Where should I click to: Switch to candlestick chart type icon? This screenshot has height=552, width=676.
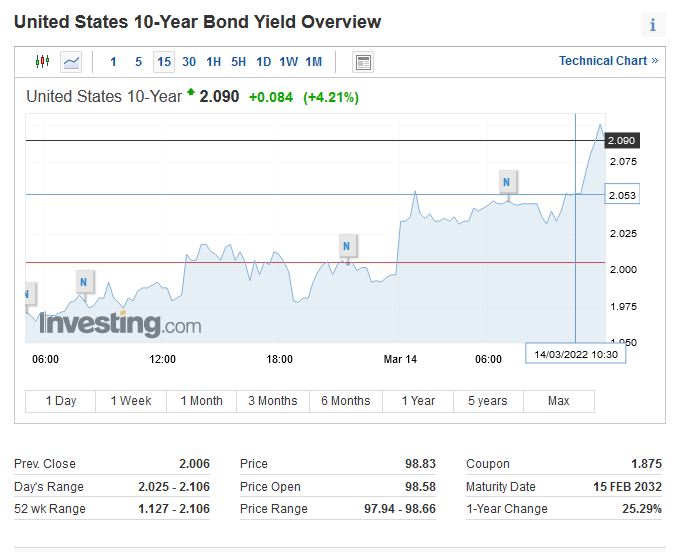coord(42,62)
